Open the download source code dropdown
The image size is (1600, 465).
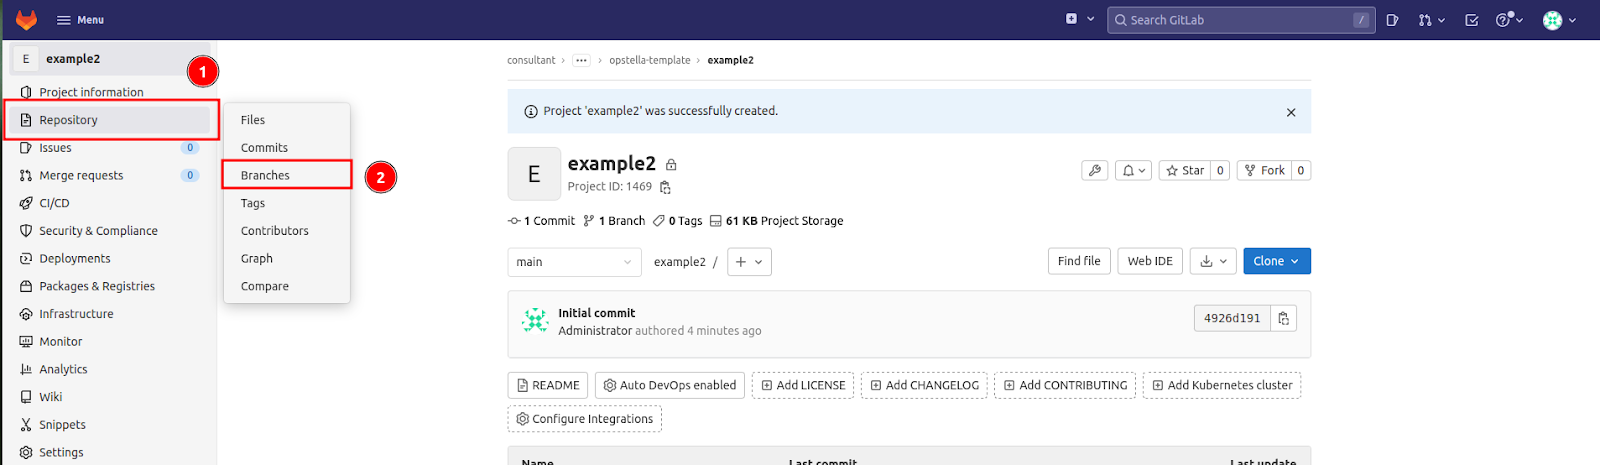click(1213, 261)
